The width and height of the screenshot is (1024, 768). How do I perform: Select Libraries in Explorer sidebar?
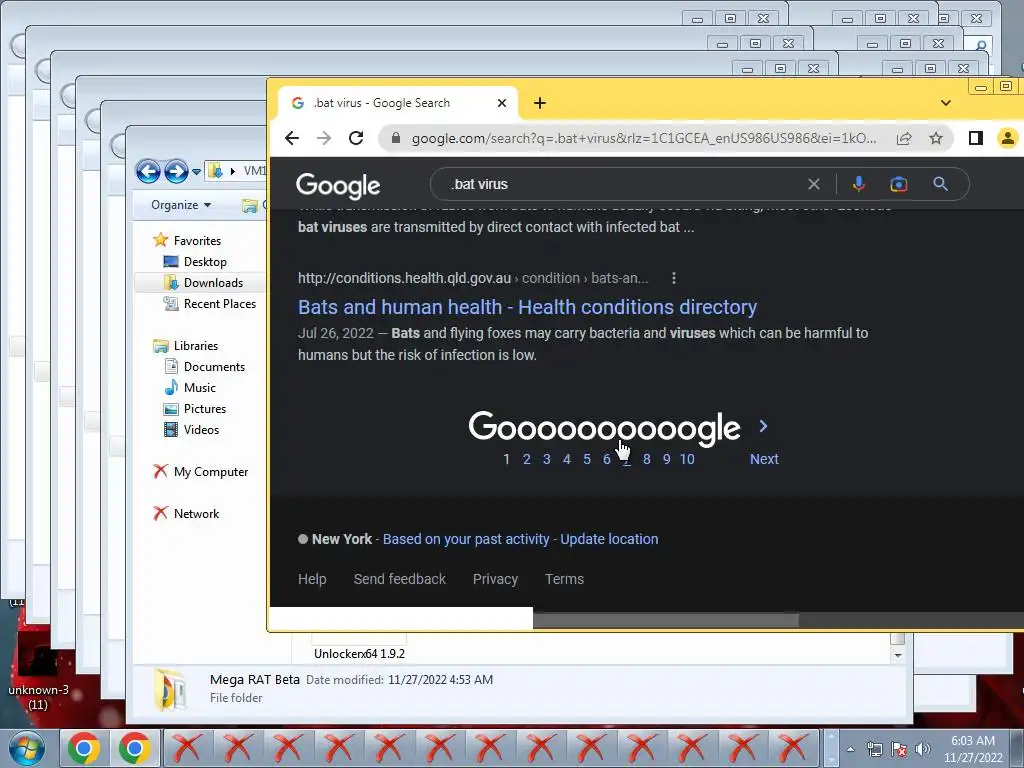(x=195, y=346)
